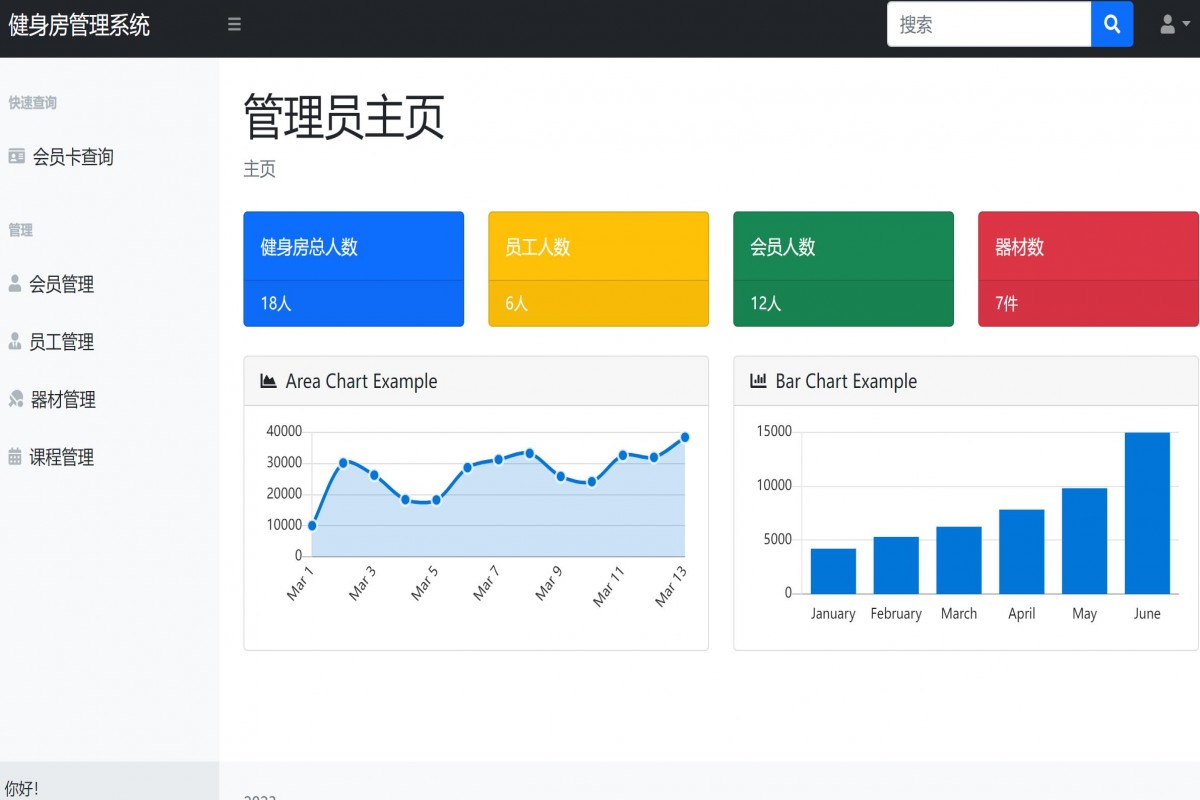Viewport: 1200px width, 800px height.
Task: Open the 会员卡查询 card icon in sidebar
Action: (15, 156)
